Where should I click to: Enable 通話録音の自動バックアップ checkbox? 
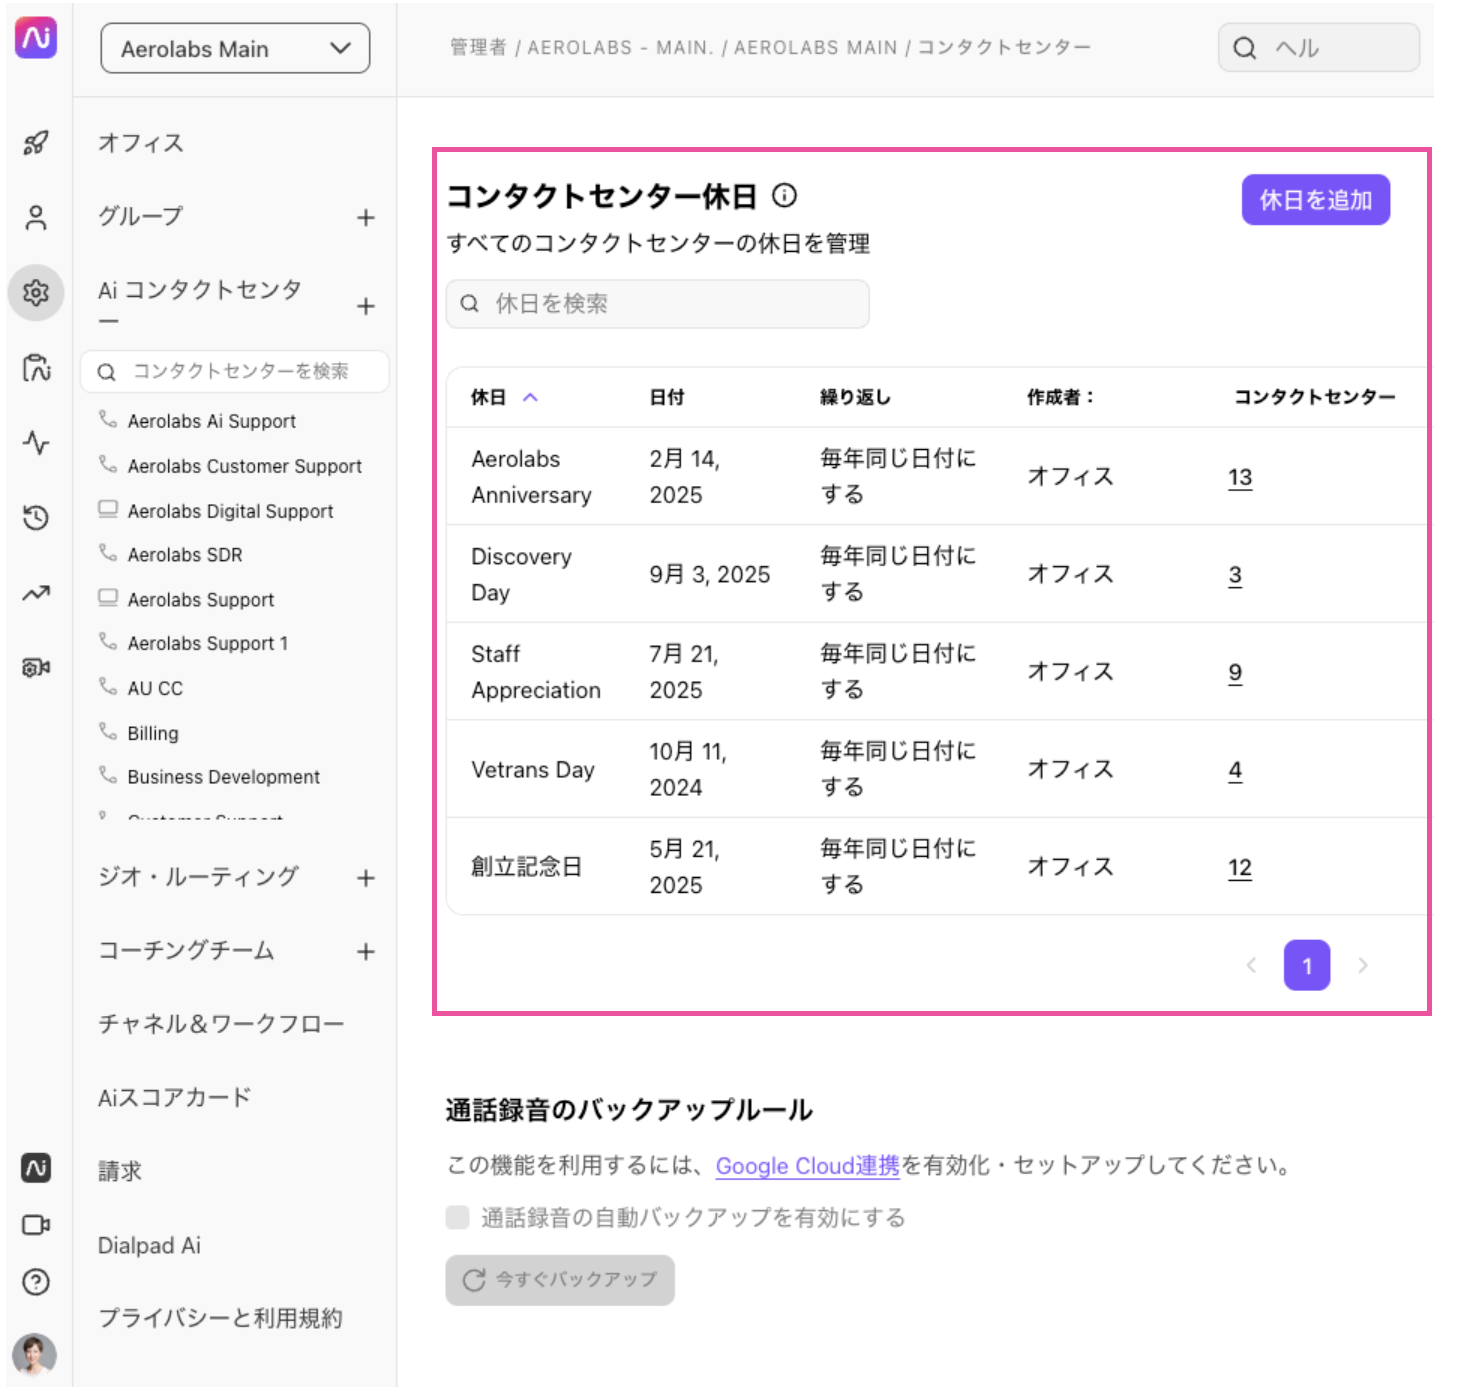click(458, 1217)
